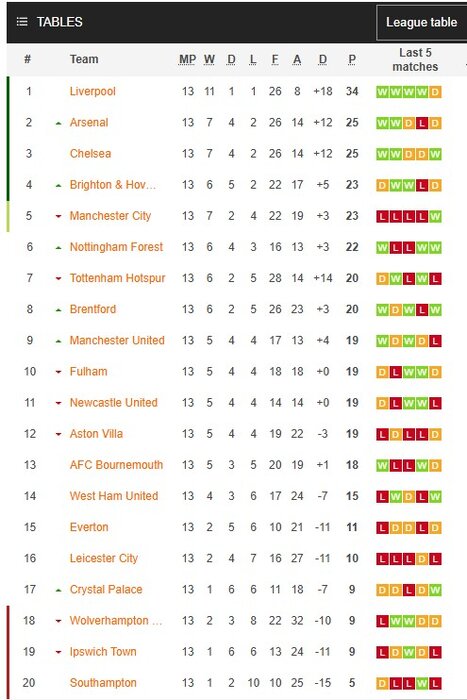The width and height of the screenshot is (467, 700).
Task: Select the League table tab
Action: point(421,22)
